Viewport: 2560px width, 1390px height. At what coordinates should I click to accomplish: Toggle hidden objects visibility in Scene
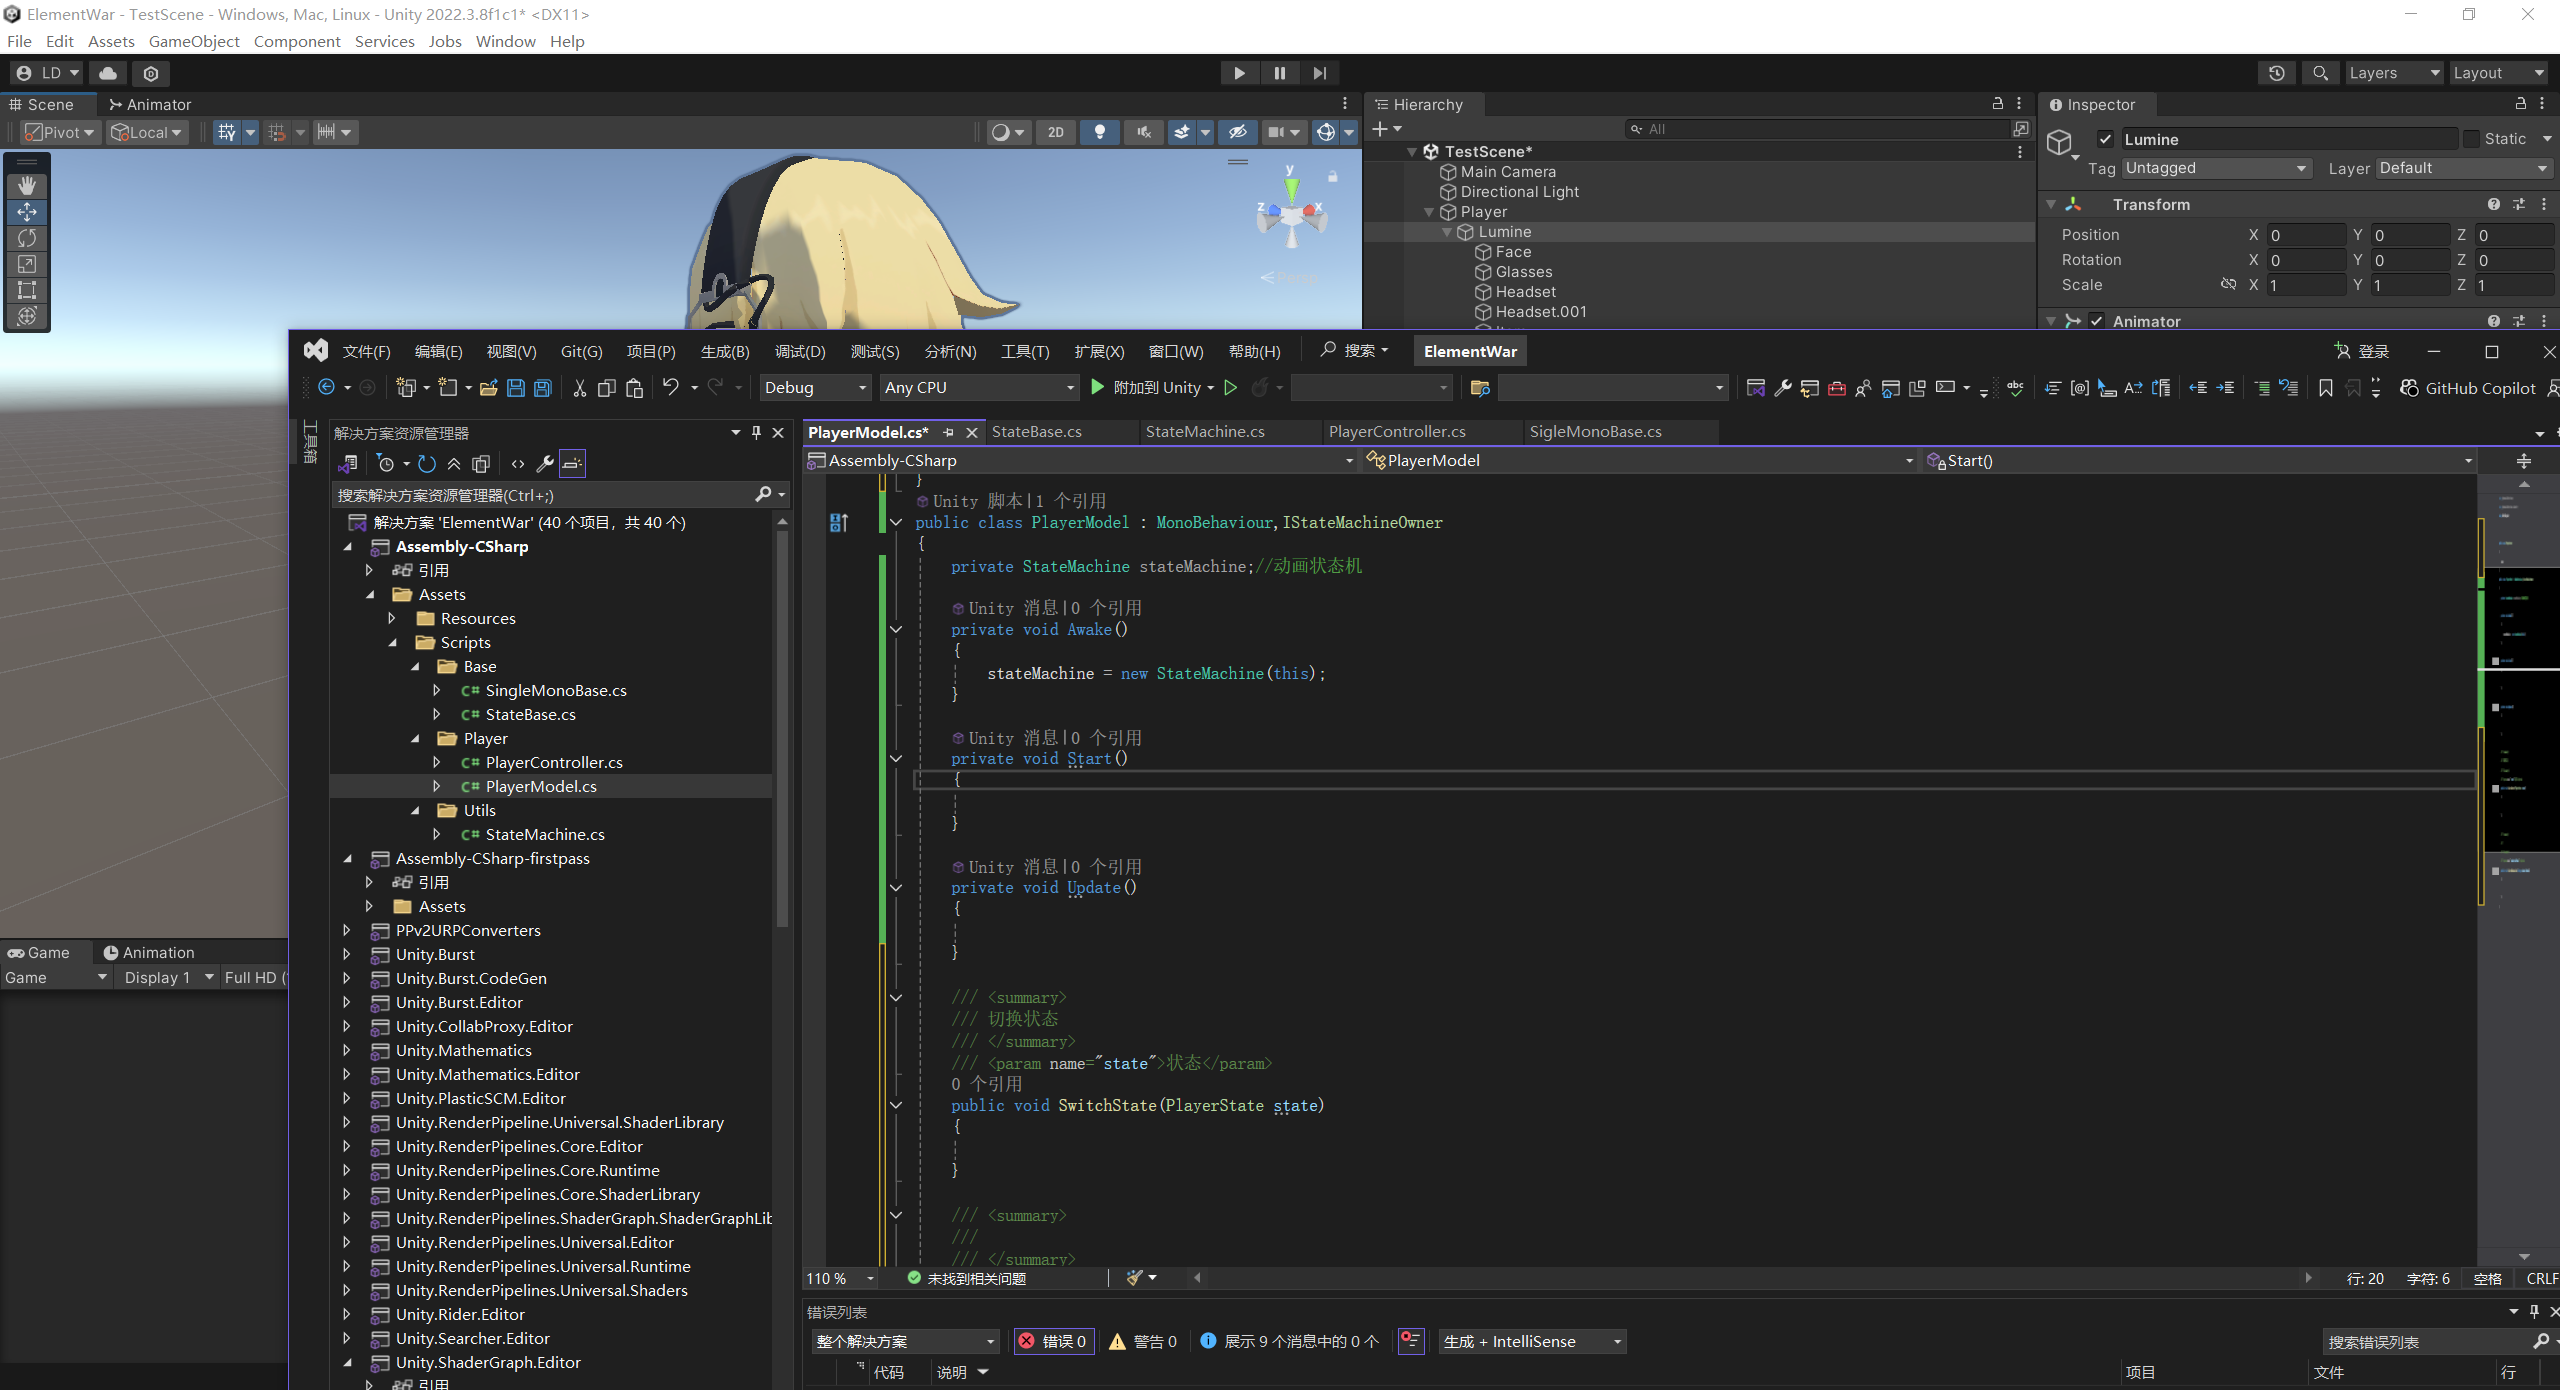coord(1237,132)
